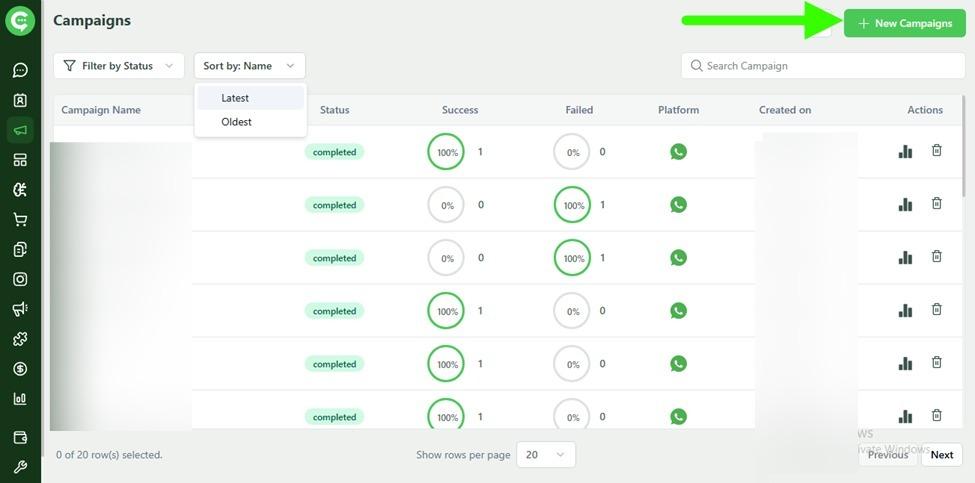Viewport: 975px width, 483px height.
Task: View analytics chart for the second campaign row
Action: [905, 204]
